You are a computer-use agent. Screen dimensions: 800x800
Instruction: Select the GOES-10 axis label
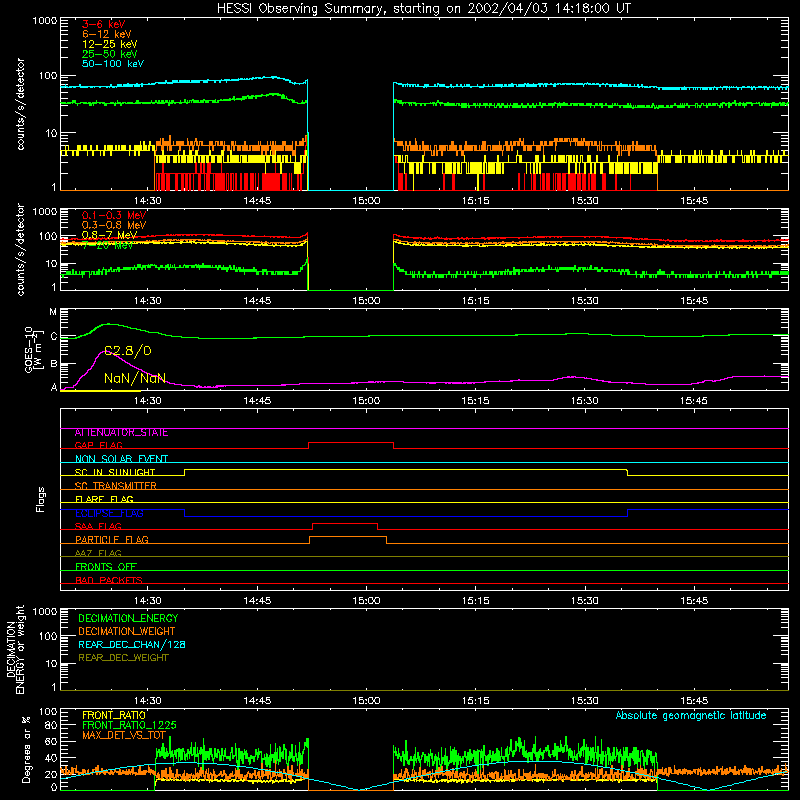(32, 350)
